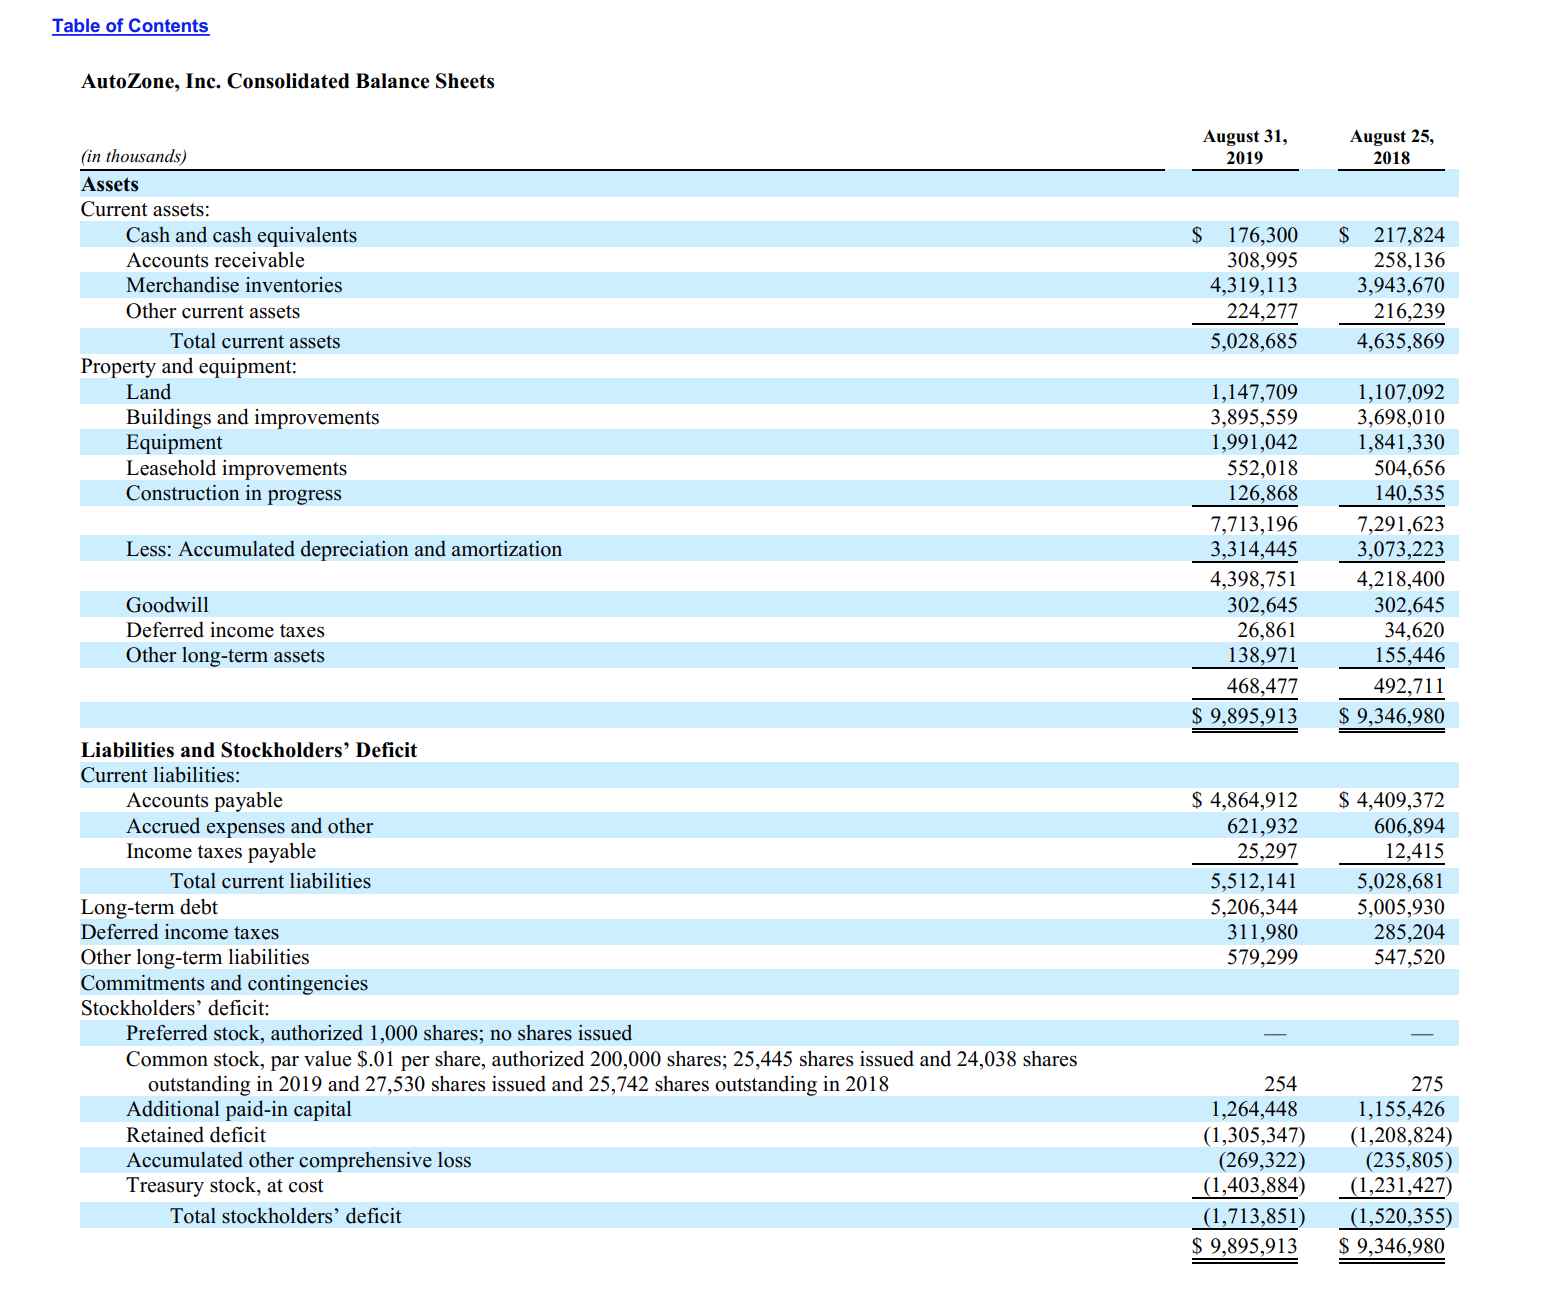Click the 'Other current assets' row label
The height and width of the screenshot is (1292, 1550).
point(213,311)
